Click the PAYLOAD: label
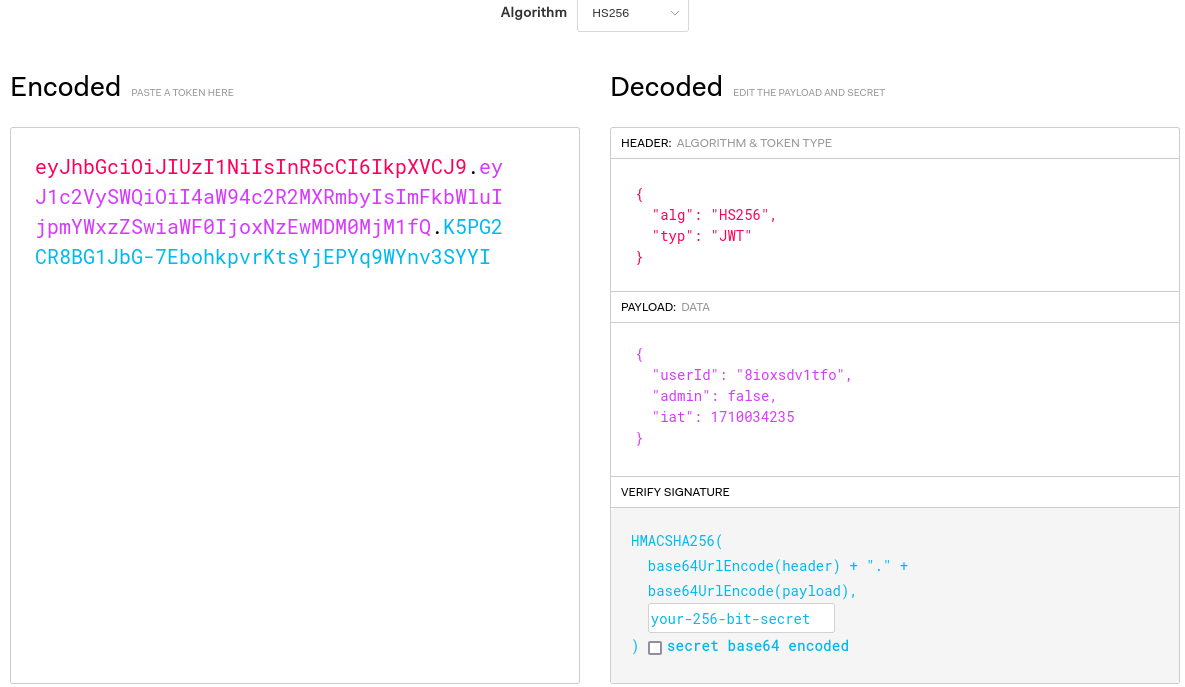Screen dimensions: 1185x687 pos(648,307)
